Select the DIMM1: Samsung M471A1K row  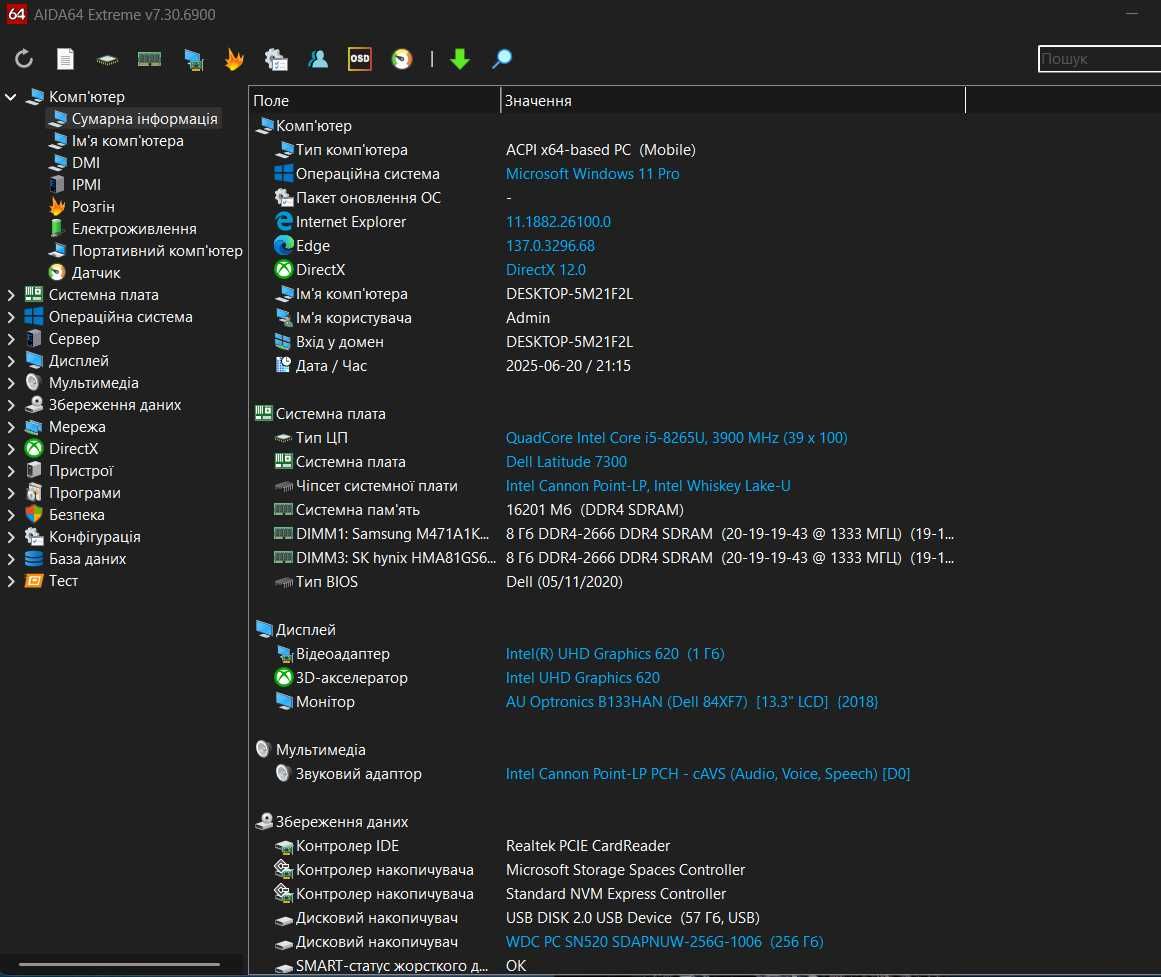(x=607, y=534)
